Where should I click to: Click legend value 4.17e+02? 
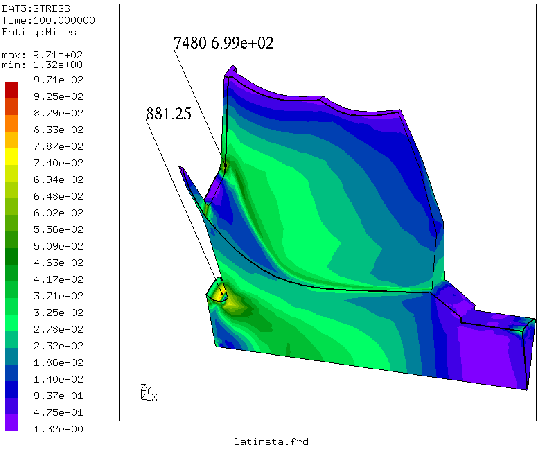point(58,279)
